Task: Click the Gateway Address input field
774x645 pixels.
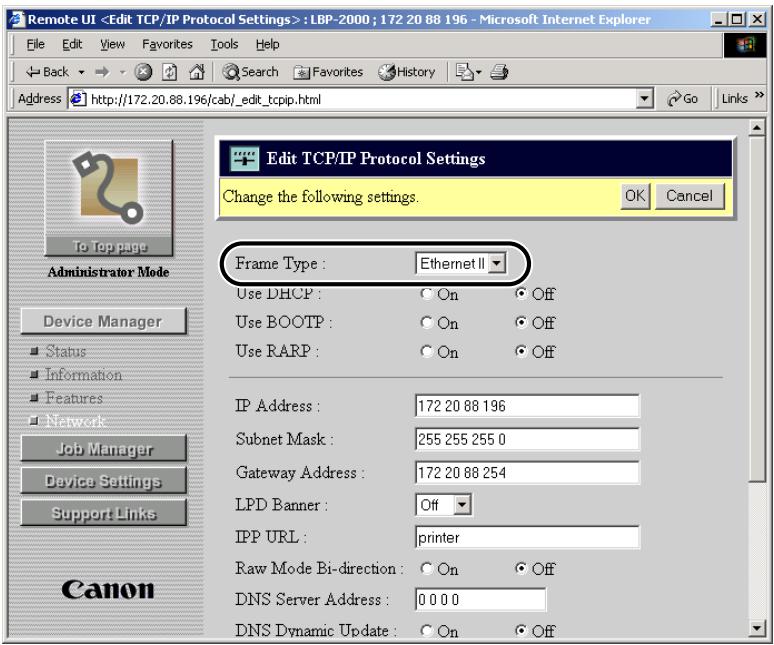Action: [527, 473]
